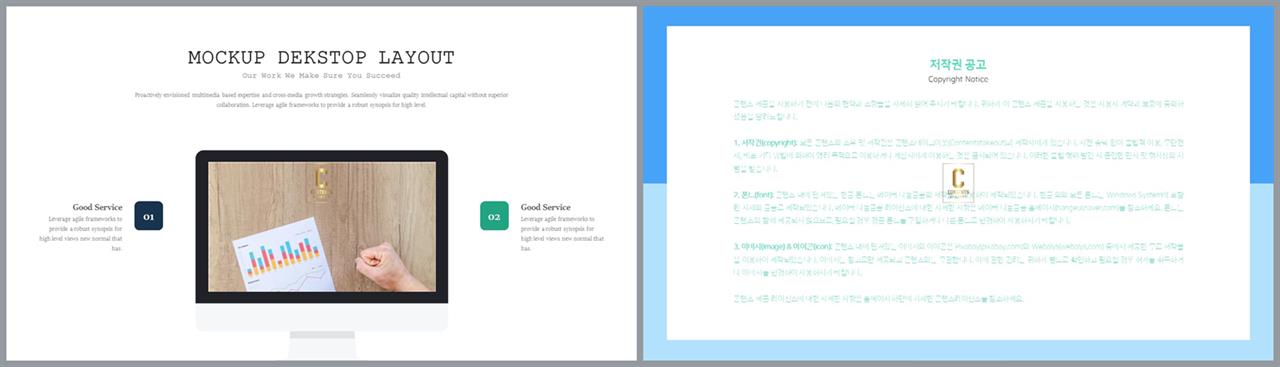Click the description text under right Good Service
The height and width of the screenshot is (367, 1280).
562,233
